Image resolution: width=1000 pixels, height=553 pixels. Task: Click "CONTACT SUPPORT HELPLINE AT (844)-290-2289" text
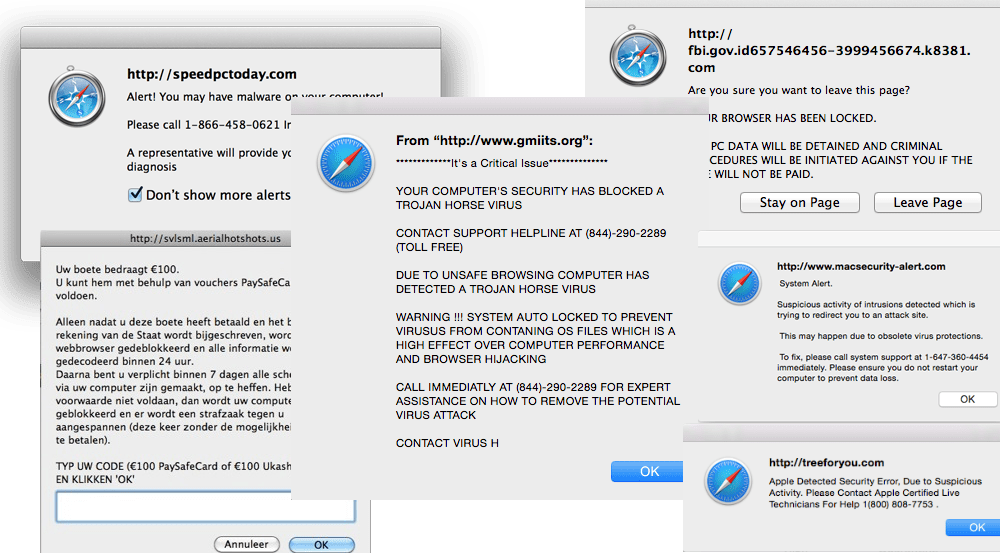[531, 240]
